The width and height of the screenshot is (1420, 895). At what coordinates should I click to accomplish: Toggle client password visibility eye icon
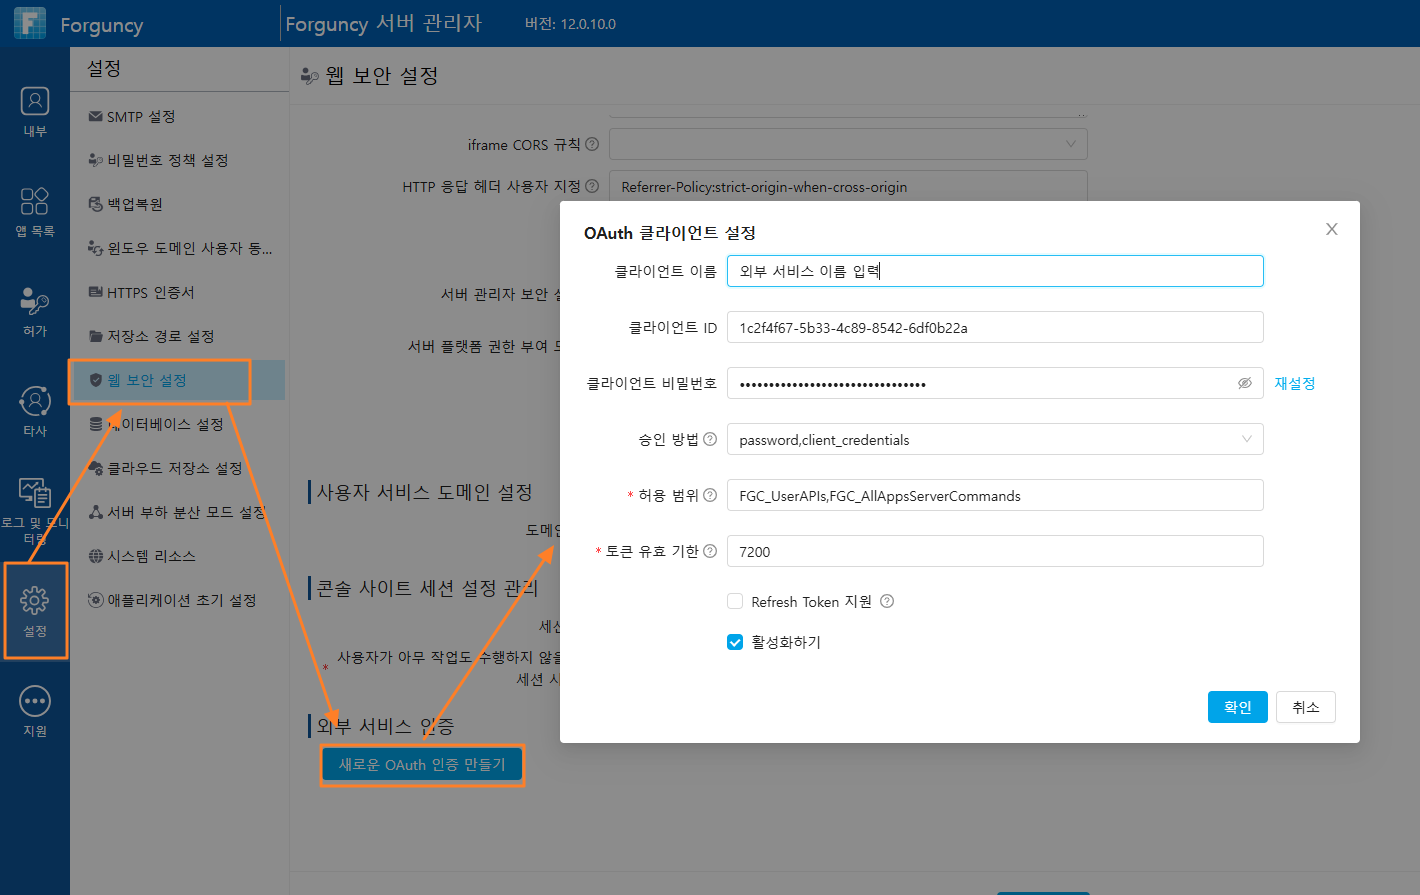[1245, 383]
